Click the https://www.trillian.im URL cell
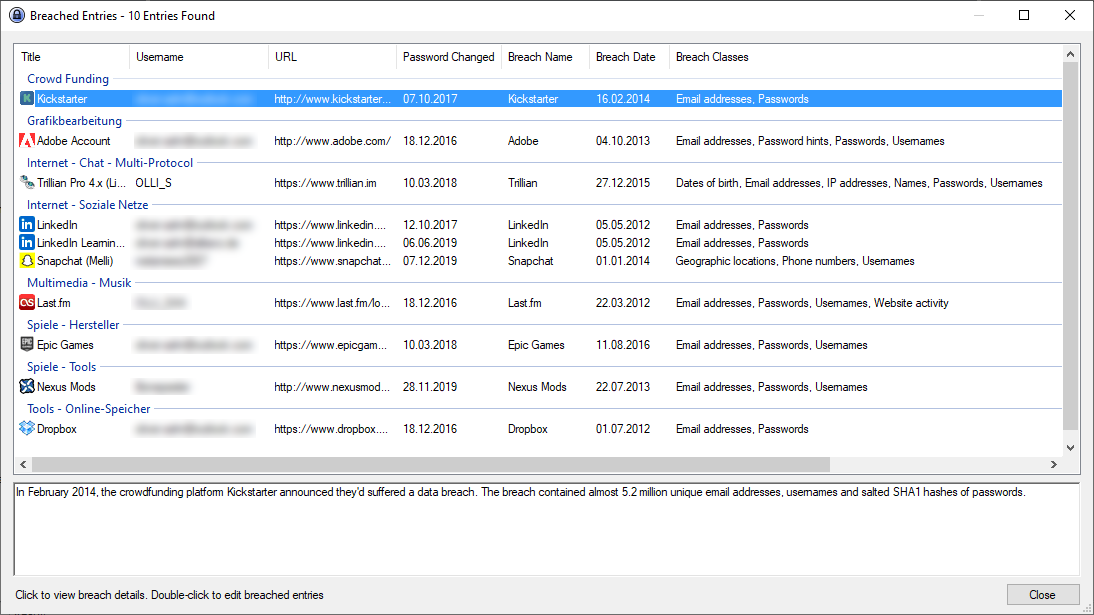Viewport: 1094px width, 615px height. [x=325, y=183]
